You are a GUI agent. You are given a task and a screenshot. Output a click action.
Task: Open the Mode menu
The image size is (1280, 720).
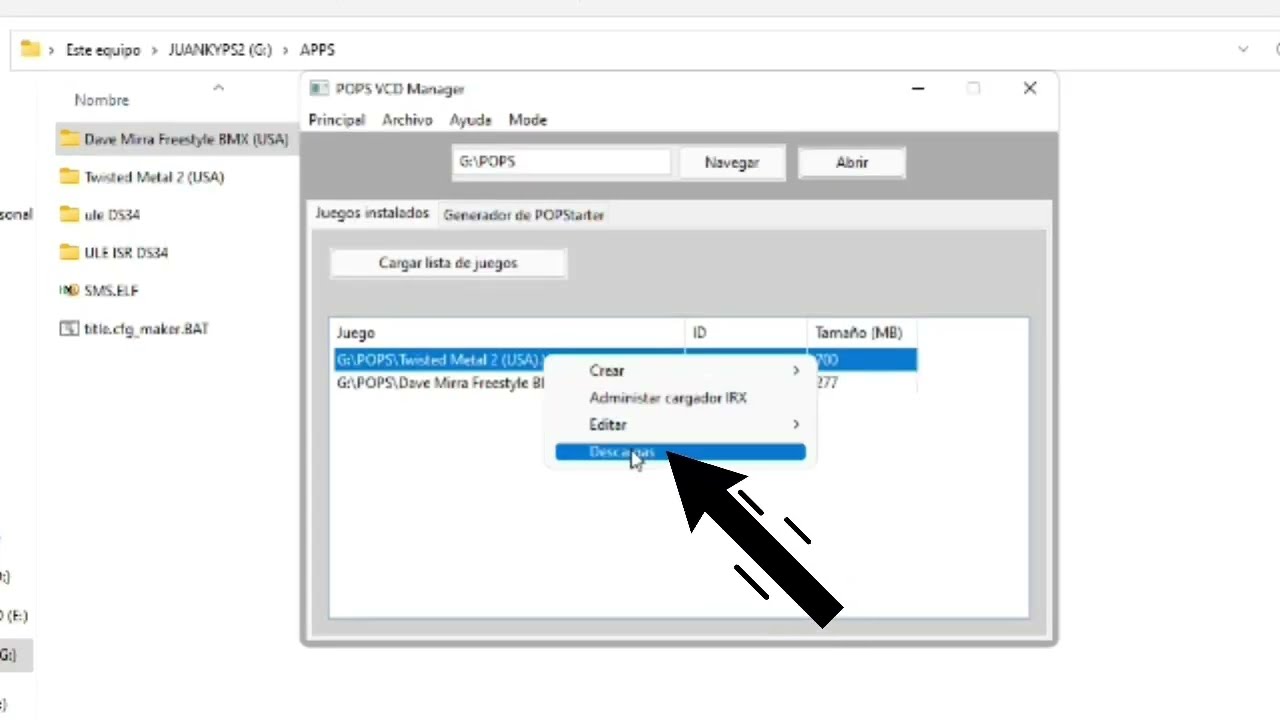click(x=527, y=120)
